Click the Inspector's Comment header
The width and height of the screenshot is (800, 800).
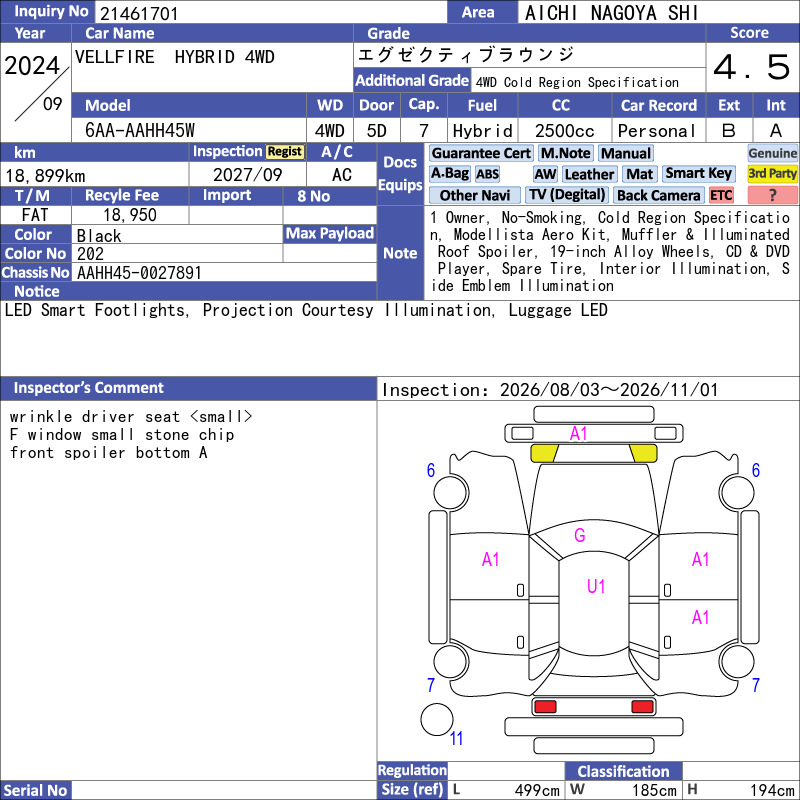pyautogui.click(x=188, y=388)
